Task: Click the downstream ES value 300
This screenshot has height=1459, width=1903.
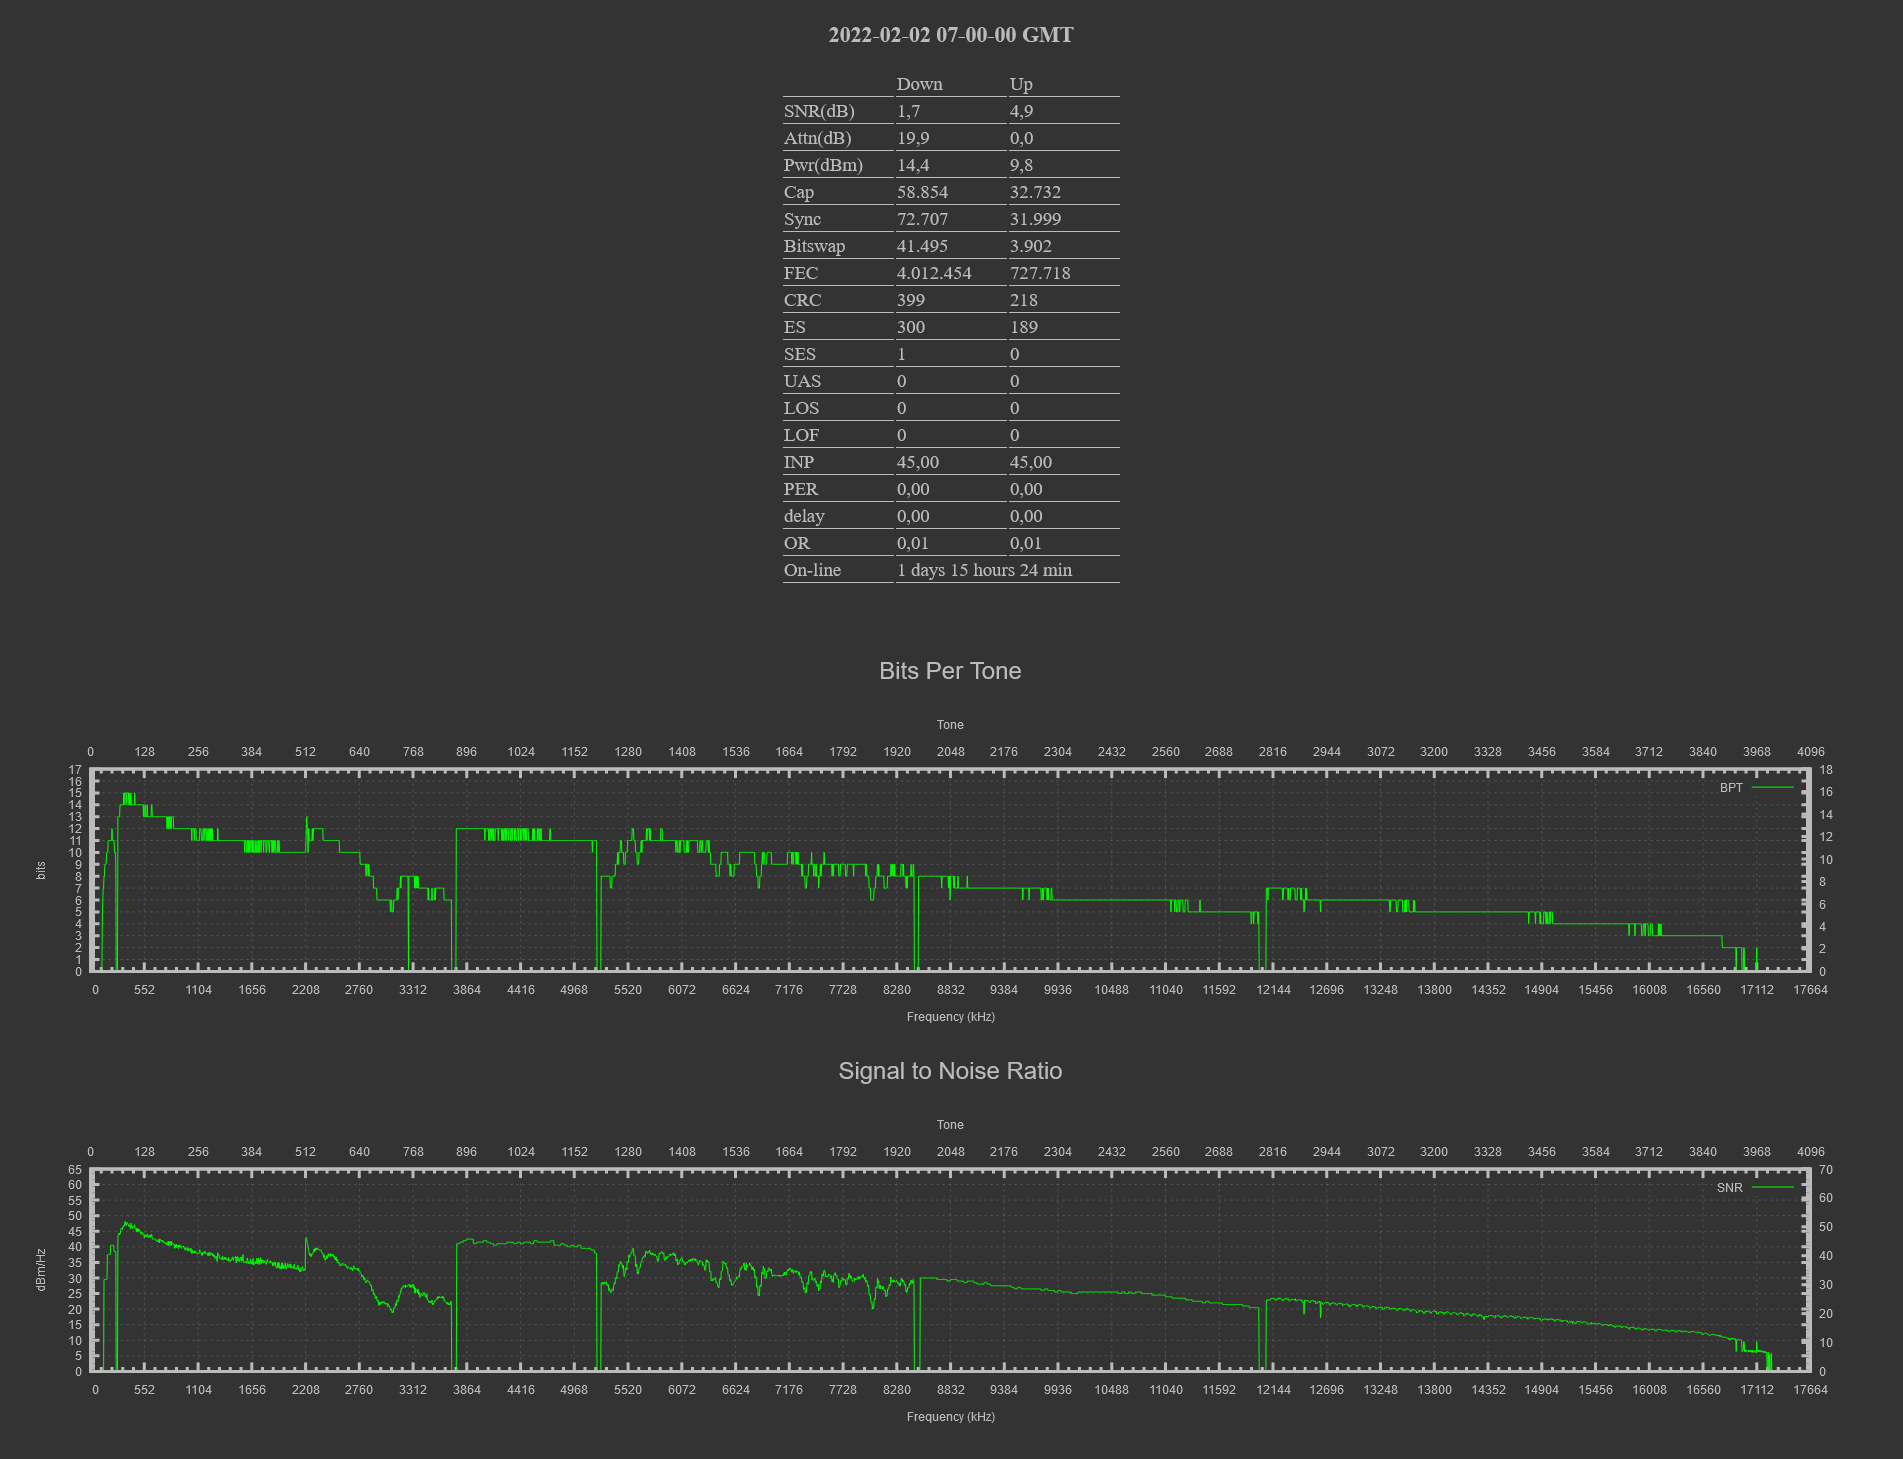Action: click(910, 327)
